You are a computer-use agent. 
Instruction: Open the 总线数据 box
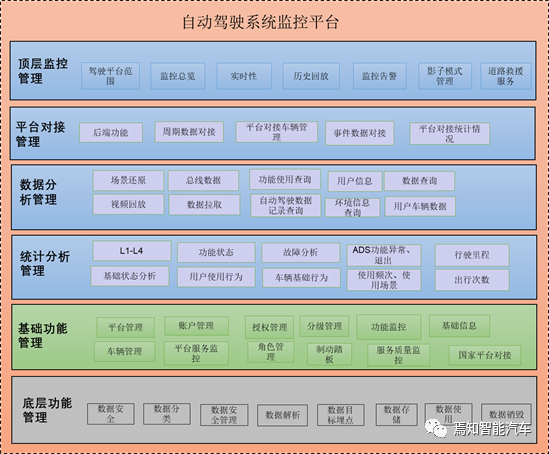203,180
